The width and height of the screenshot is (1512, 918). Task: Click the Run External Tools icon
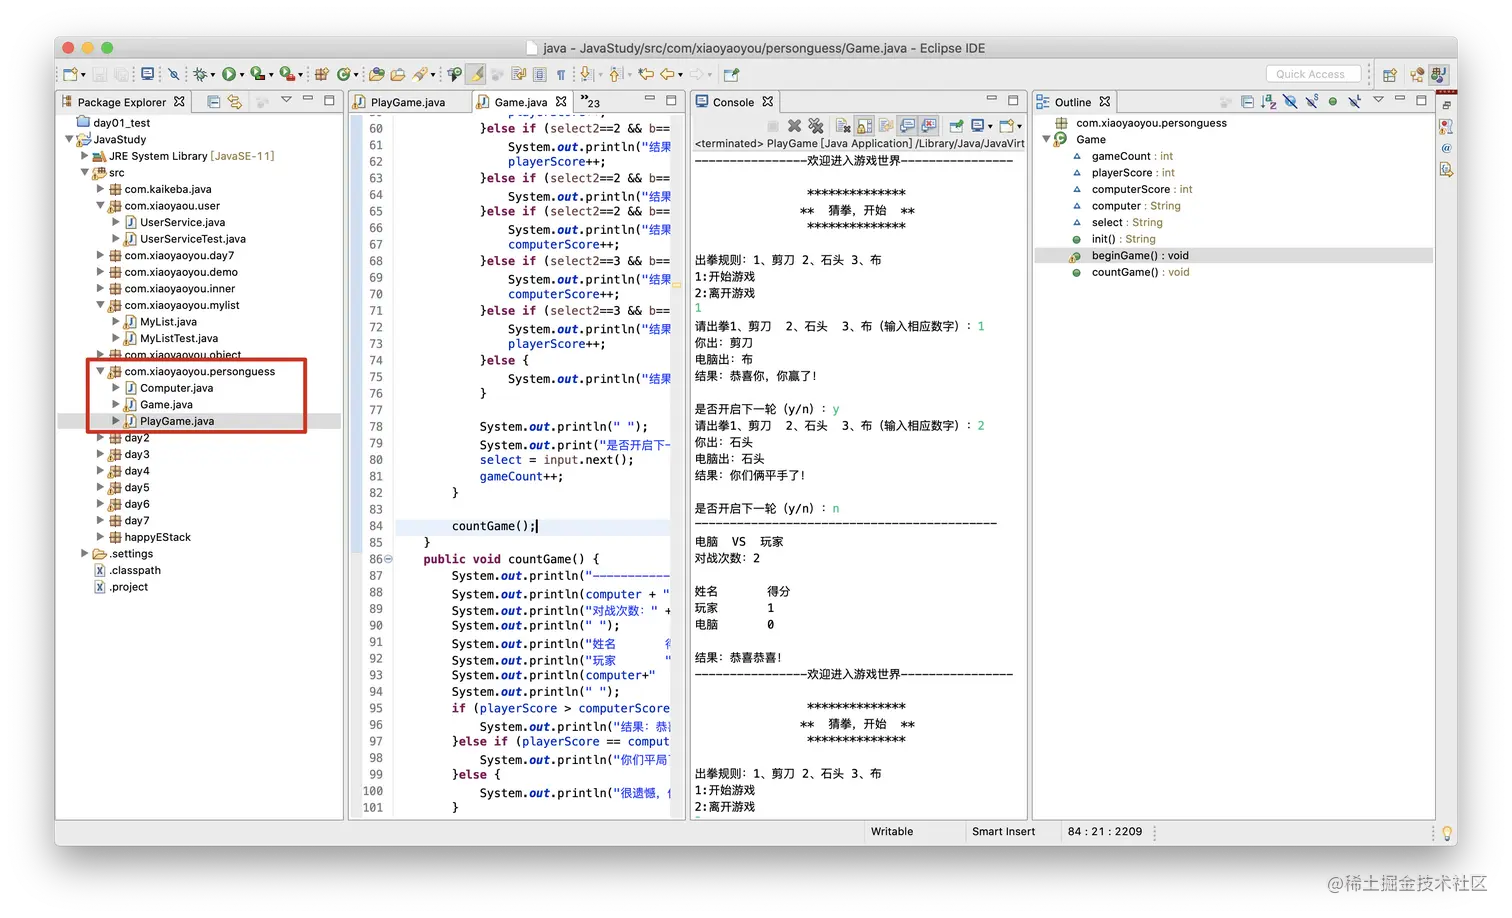tap(286, 74)
